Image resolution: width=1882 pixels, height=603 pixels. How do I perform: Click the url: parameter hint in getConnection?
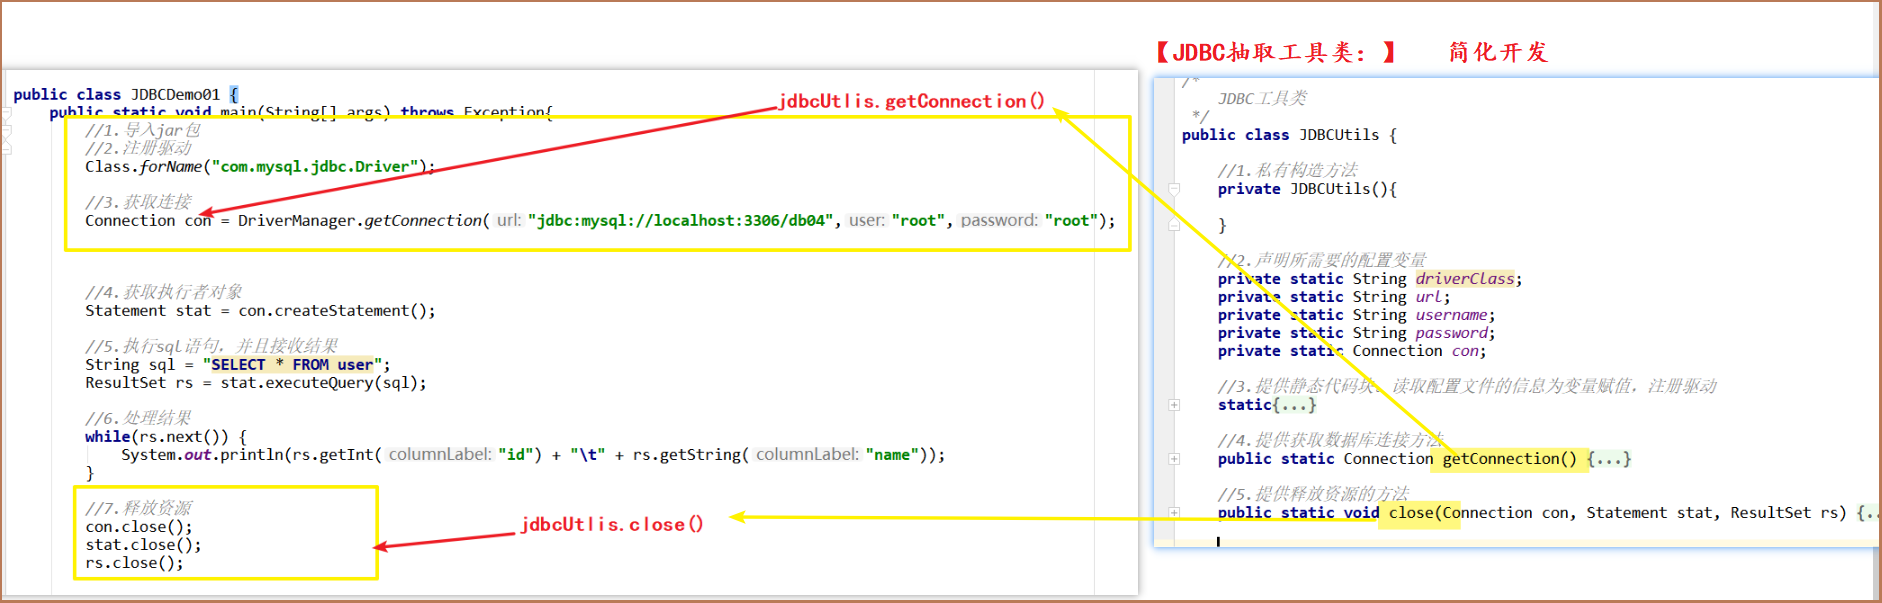(509, 221)
